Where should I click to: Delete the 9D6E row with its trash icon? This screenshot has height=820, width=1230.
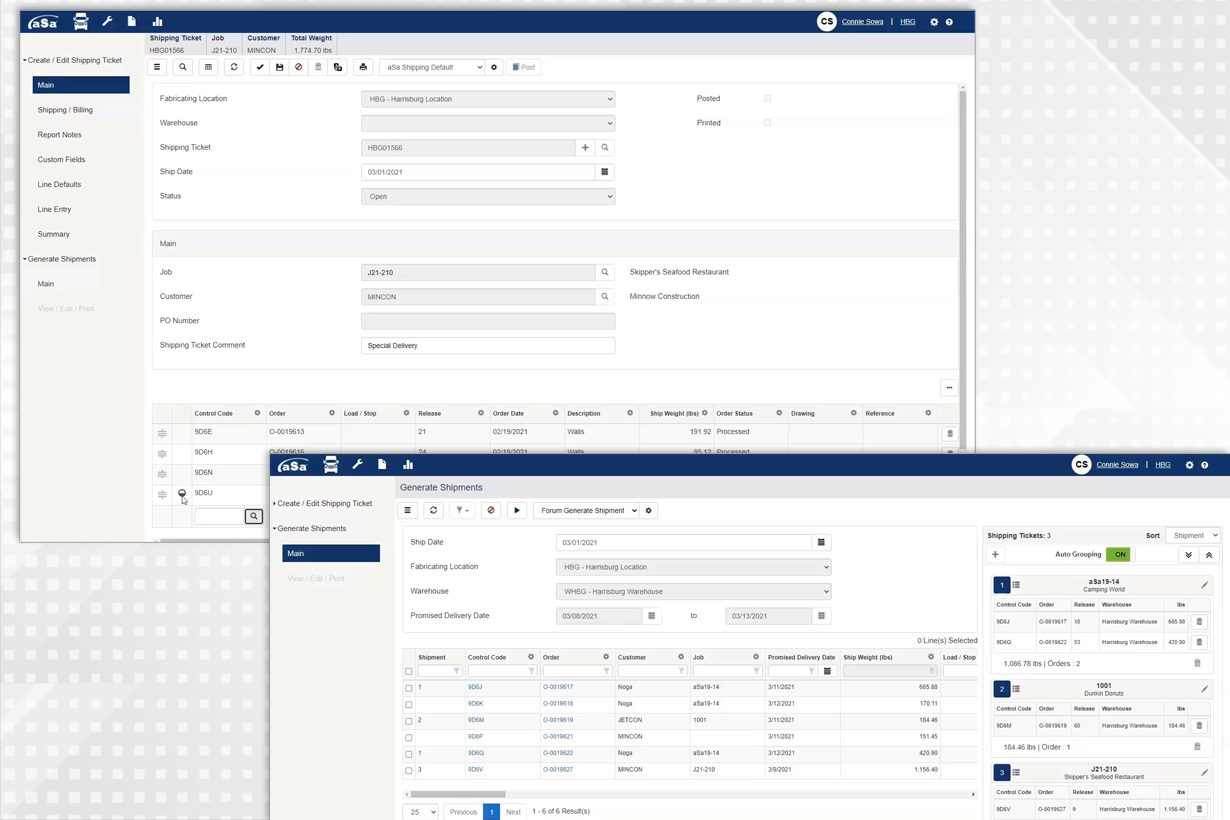click(x=950, y=433)
